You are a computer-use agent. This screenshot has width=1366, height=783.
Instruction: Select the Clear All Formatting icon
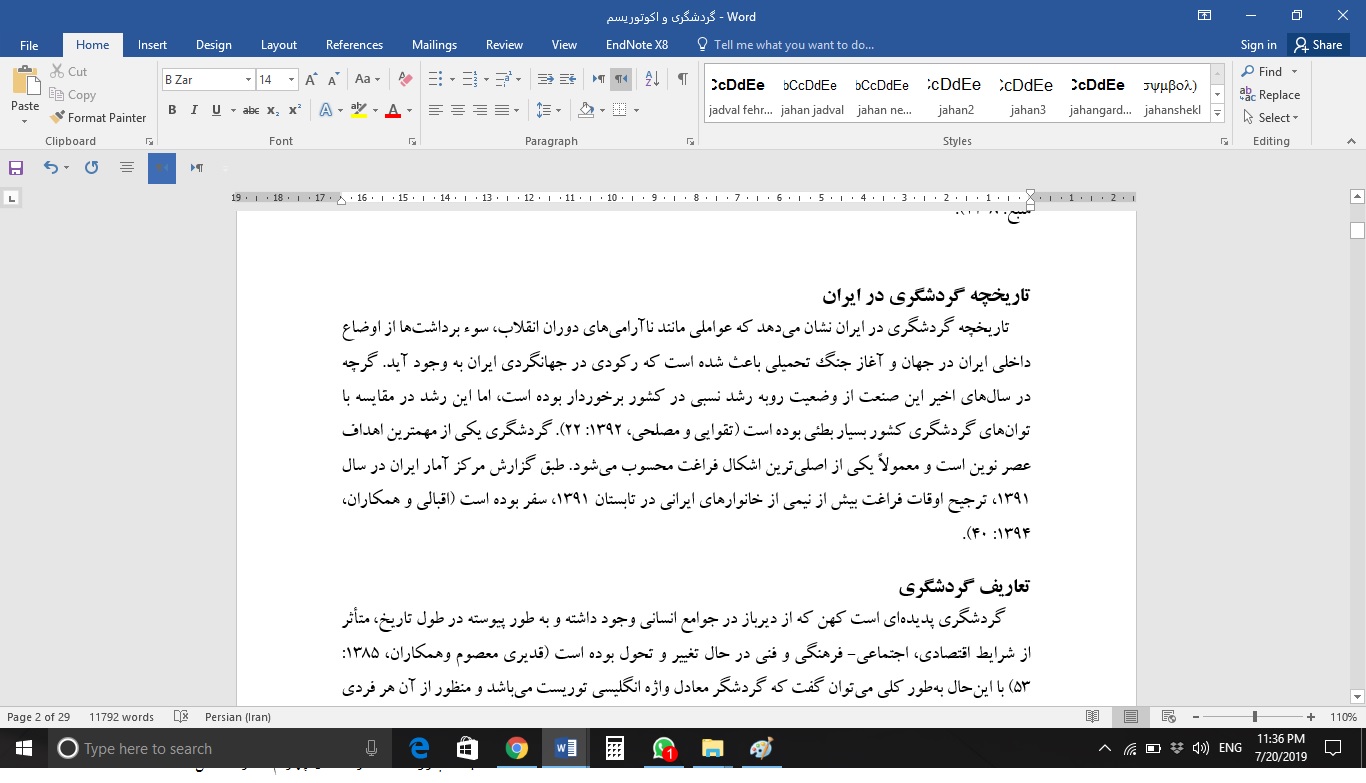(x=403, y=77)
